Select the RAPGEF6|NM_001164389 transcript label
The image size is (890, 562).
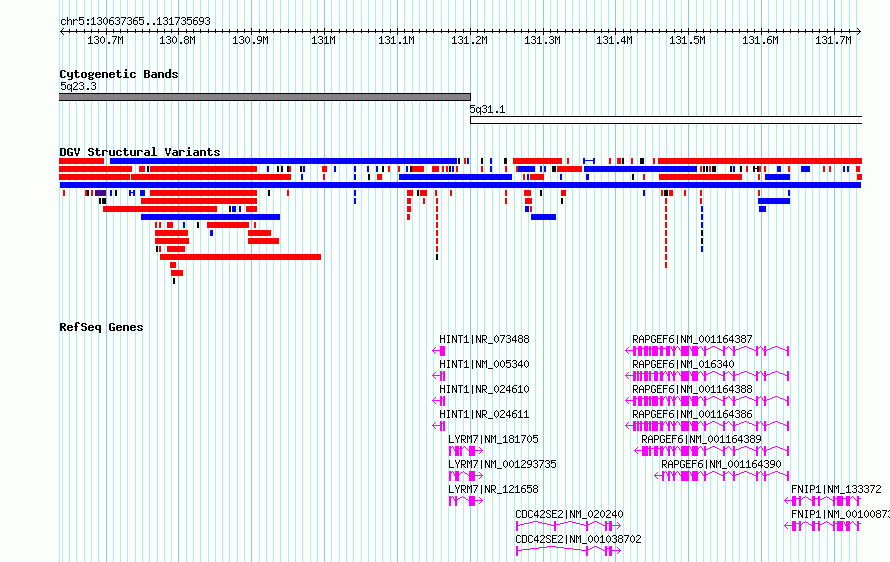[x=702, y=439]
